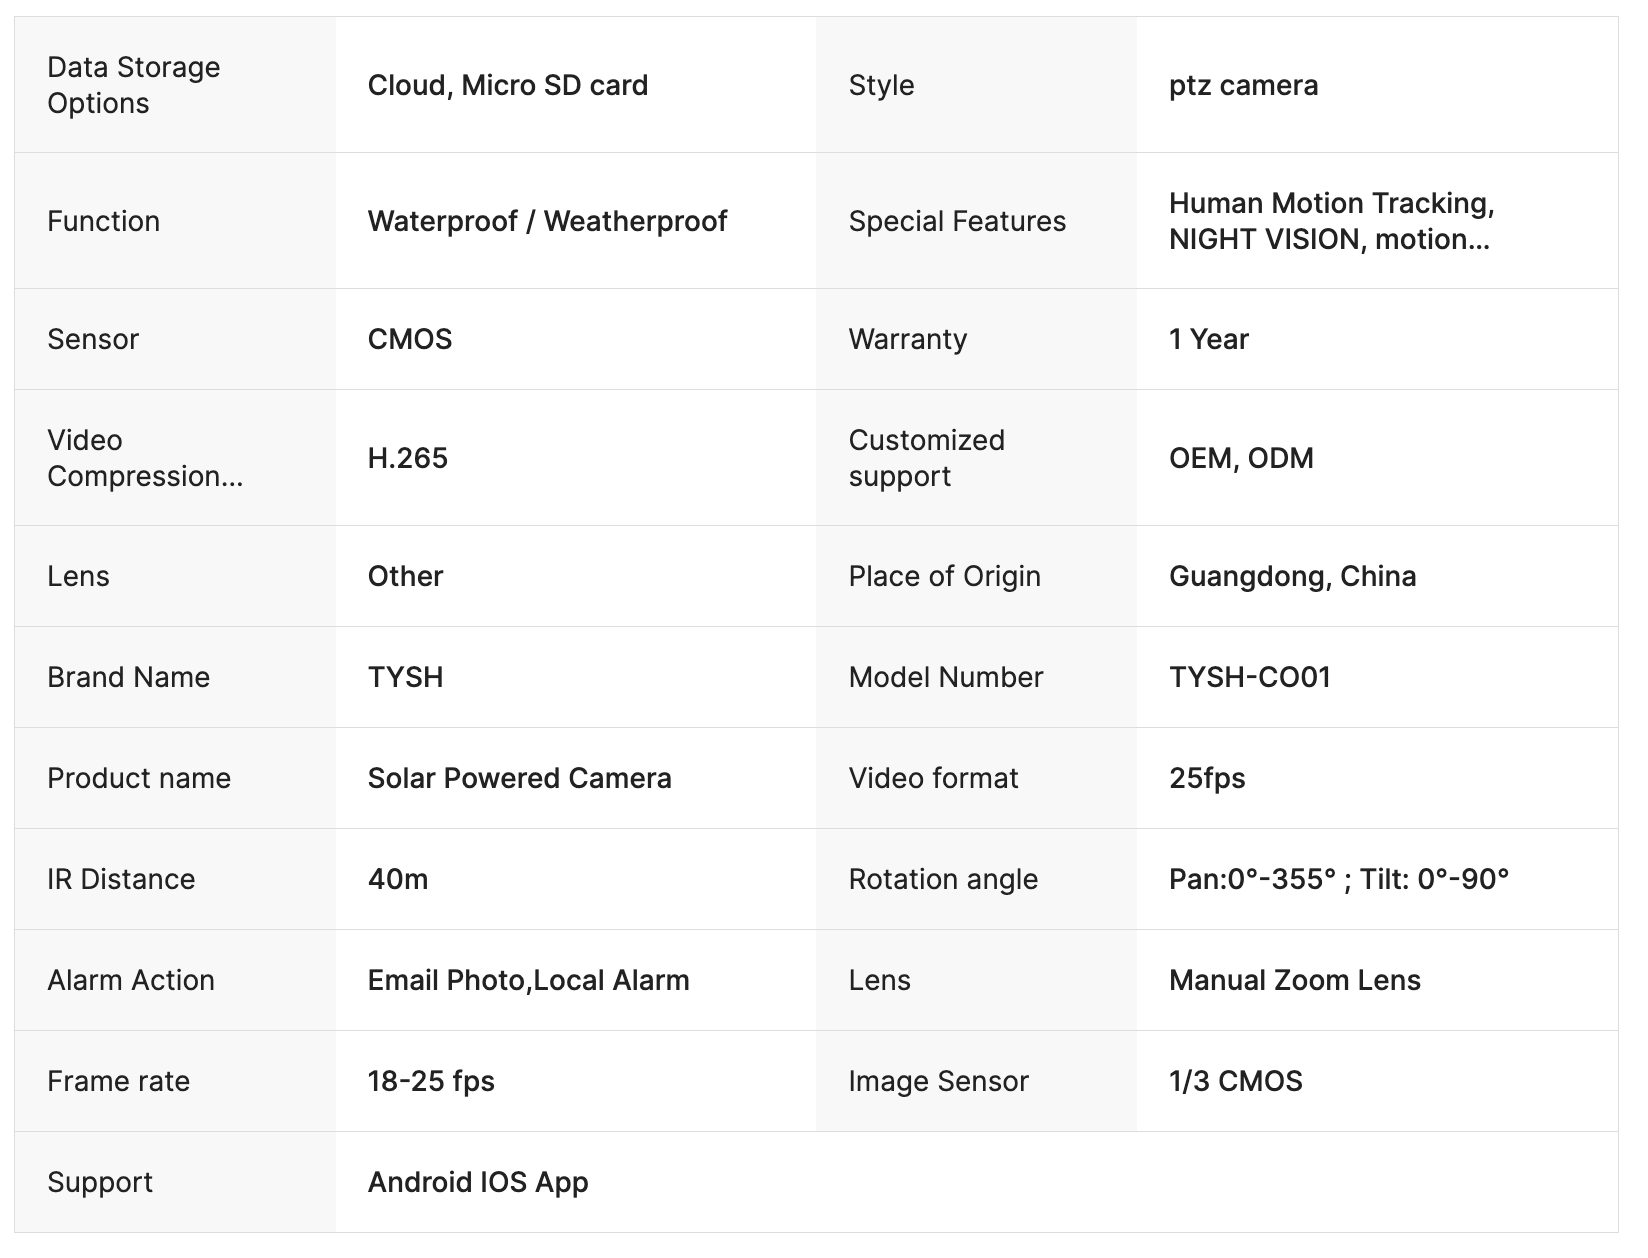Select the ptz camera style value

1243,85
